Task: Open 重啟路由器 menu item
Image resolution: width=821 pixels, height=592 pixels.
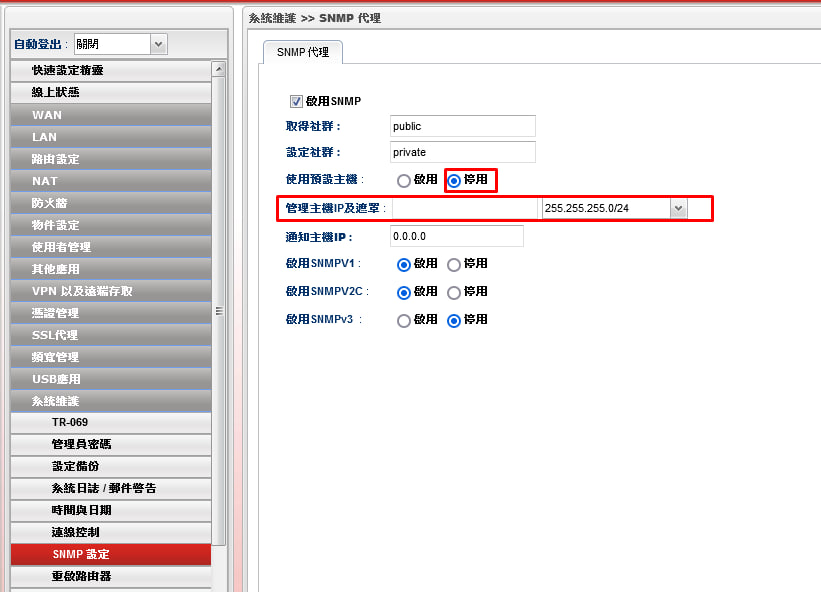Action: click(111, 576)
